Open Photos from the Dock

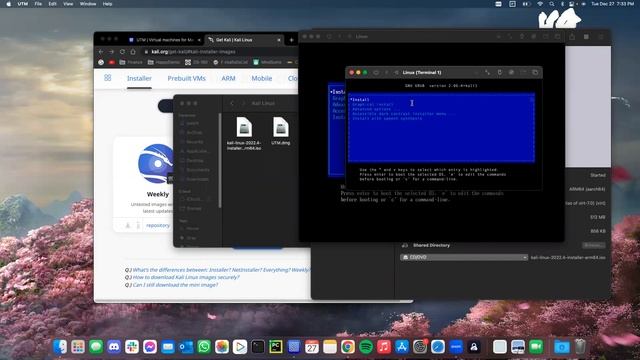pyautogui.click(x=222, y=347)
